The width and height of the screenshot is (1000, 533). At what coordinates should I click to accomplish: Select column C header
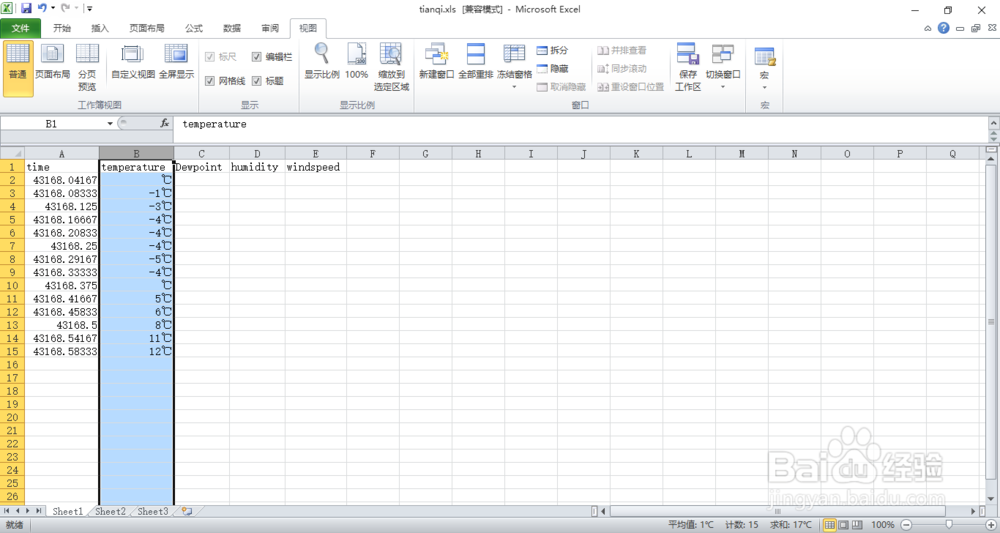pyautogui.click(x=202, y=154)
